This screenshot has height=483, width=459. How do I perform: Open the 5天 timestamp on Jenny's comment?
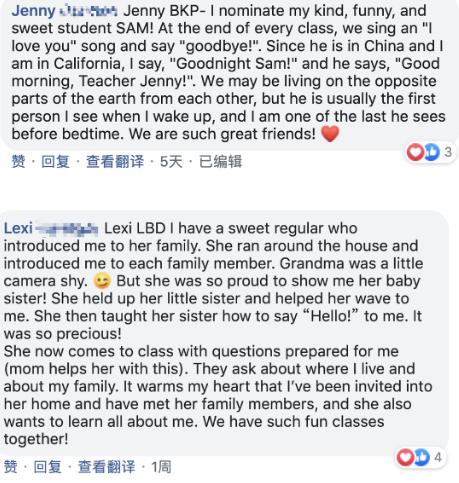[x=171, y=162]
